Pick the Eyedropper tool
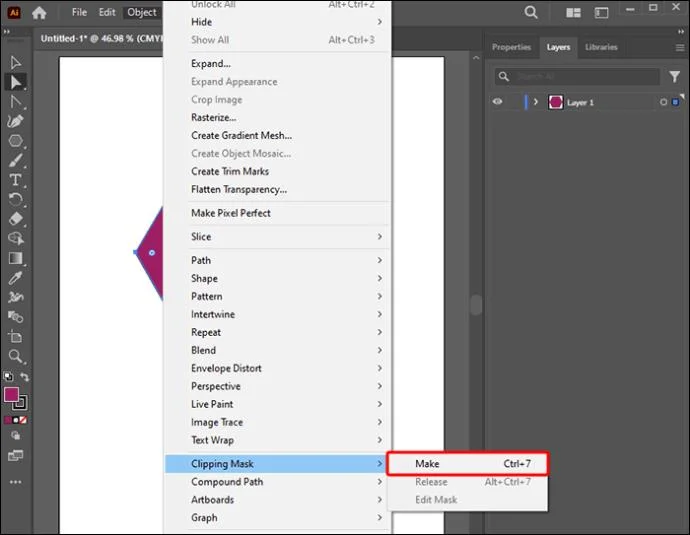This screenshot has width=690, height=535. [x=15, y=278]
